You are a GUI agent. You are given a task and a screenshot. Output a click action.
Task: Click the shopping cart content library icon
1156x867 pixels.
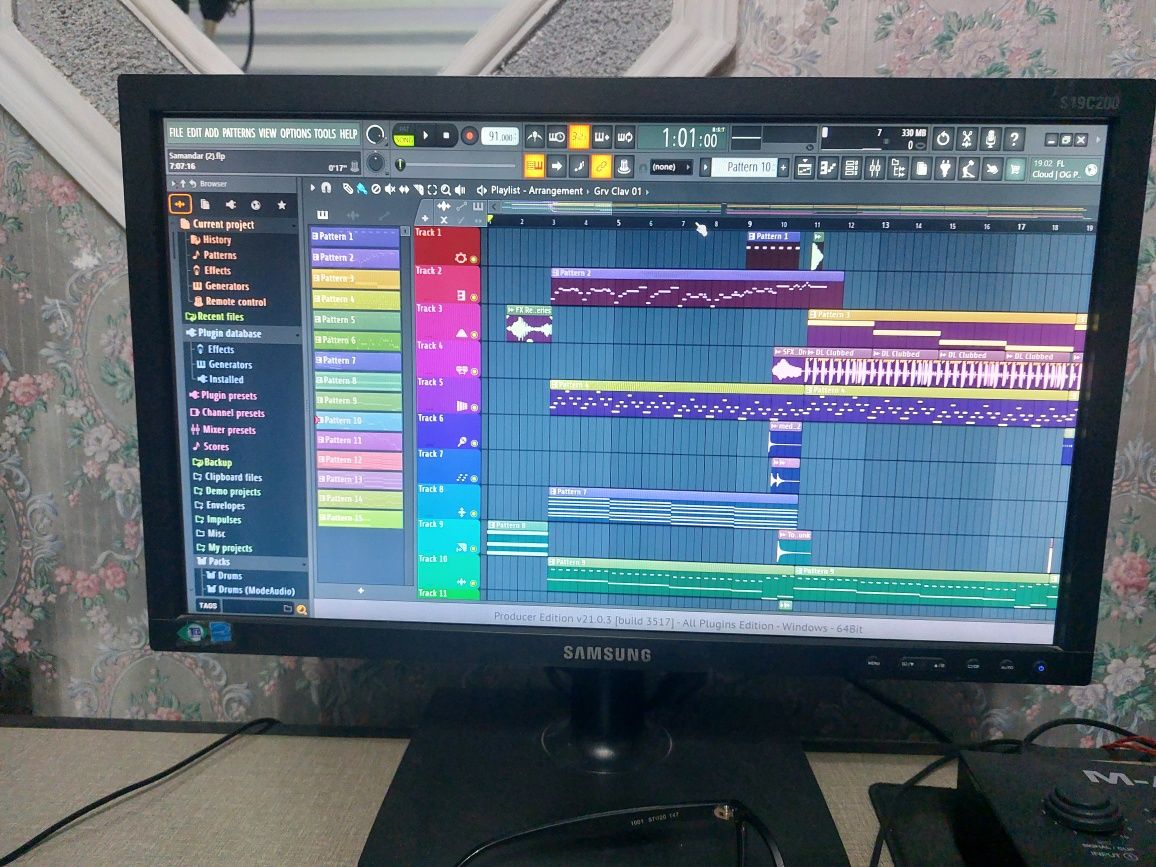1015,170
